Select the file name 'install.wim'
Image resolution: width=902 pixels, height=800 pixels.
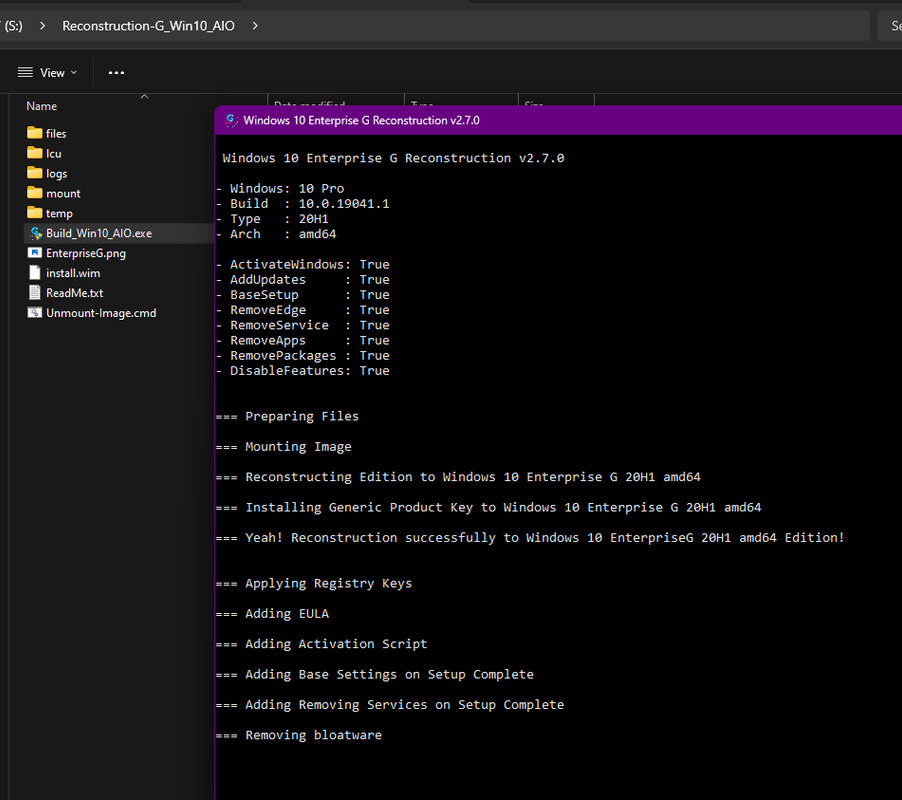73,273
